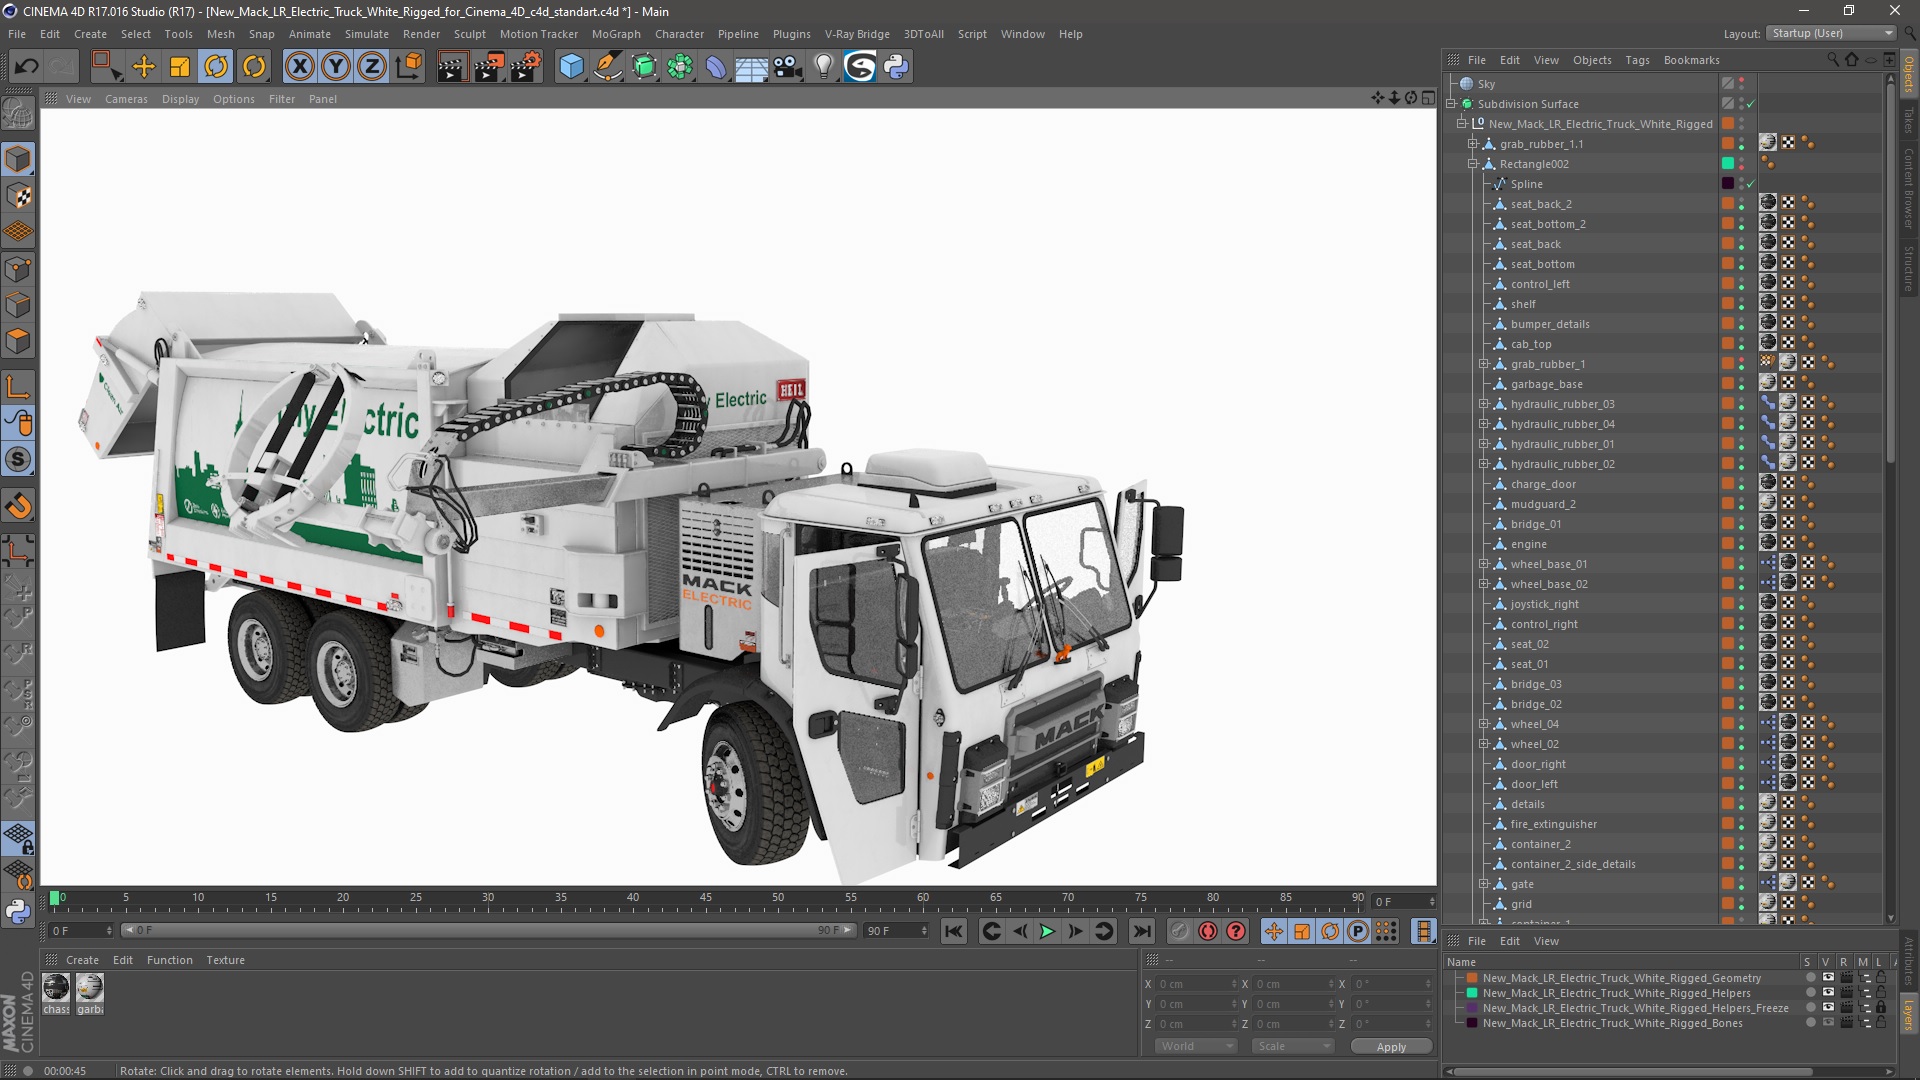Toggle visibility dots for cab_top
This screenshot has width=1920, height=1080.
point(1741,344)
